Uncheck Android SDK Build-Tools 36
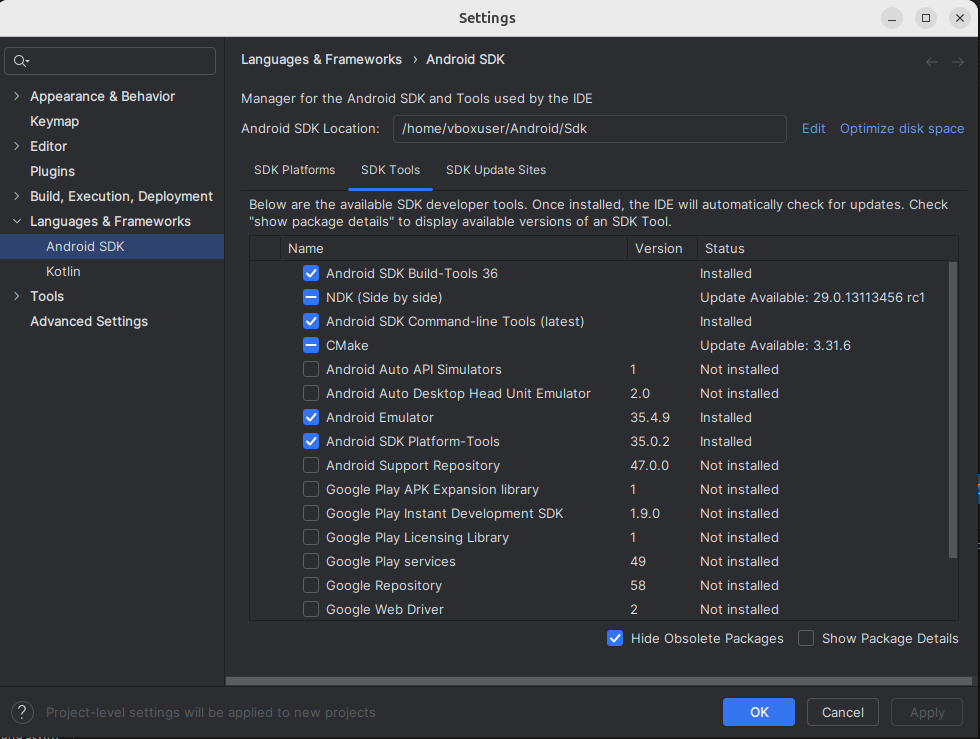980x739 pixels. tap(311, 273)
